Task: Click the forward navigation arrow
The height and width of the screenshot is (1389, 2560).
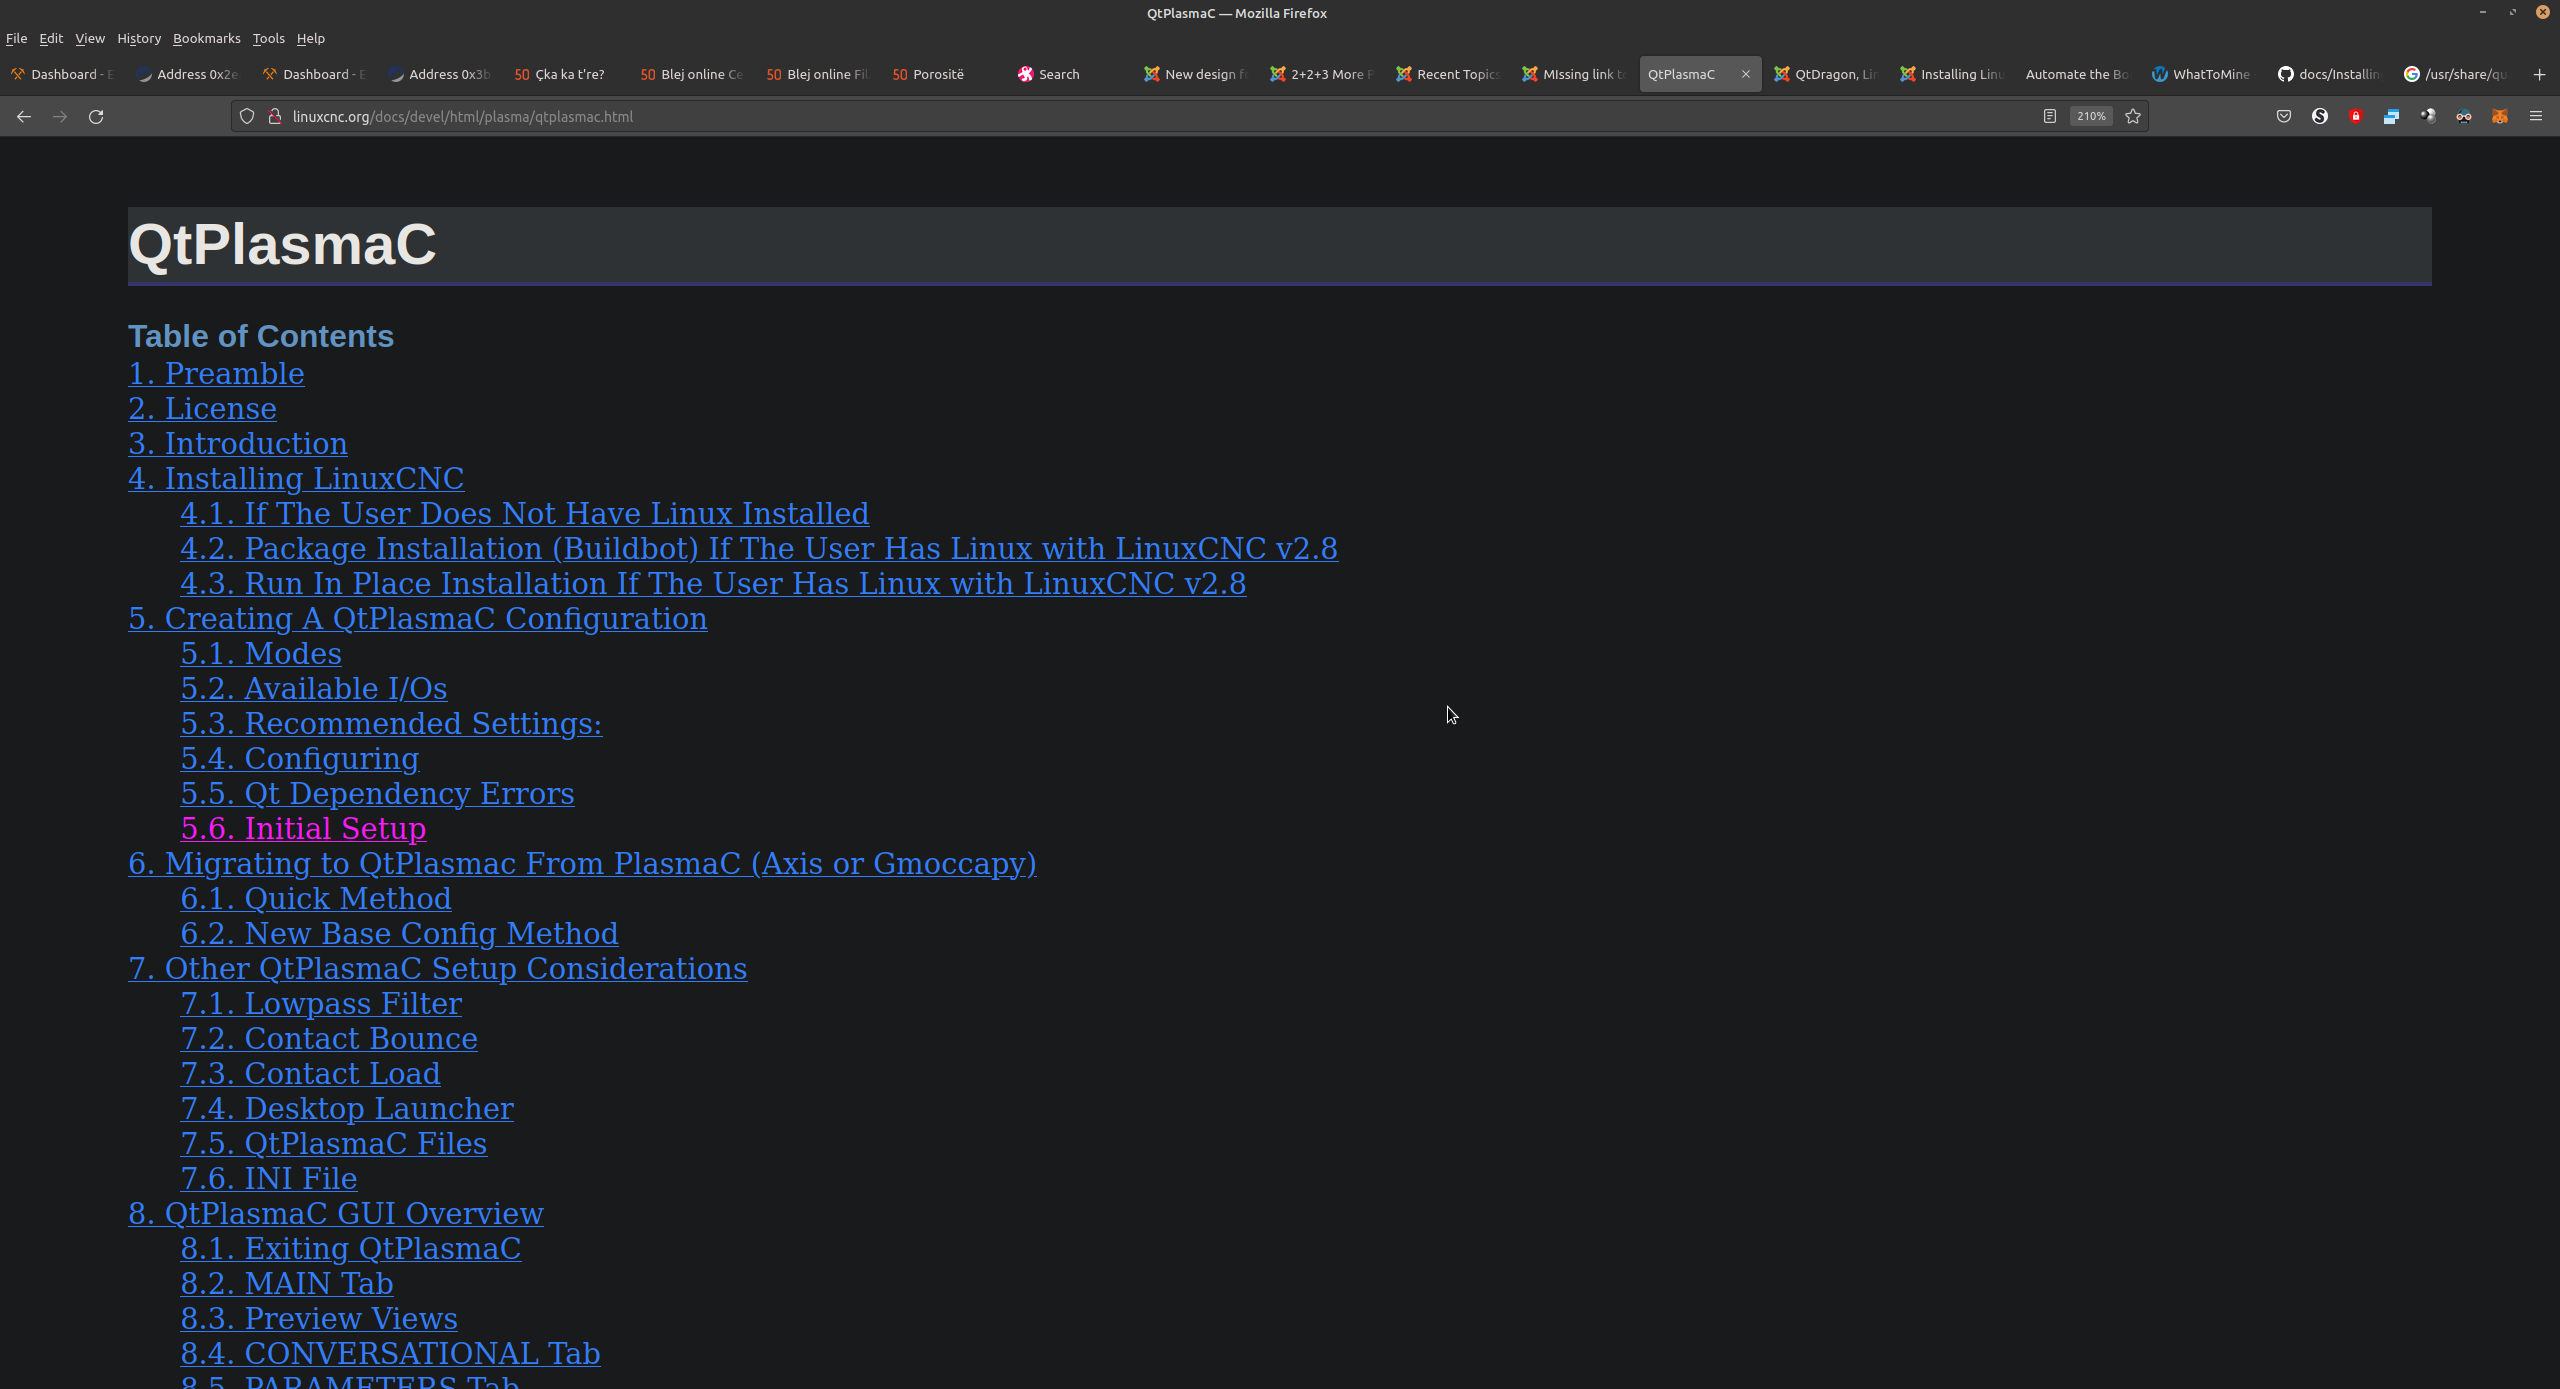Action: (60, 116)
